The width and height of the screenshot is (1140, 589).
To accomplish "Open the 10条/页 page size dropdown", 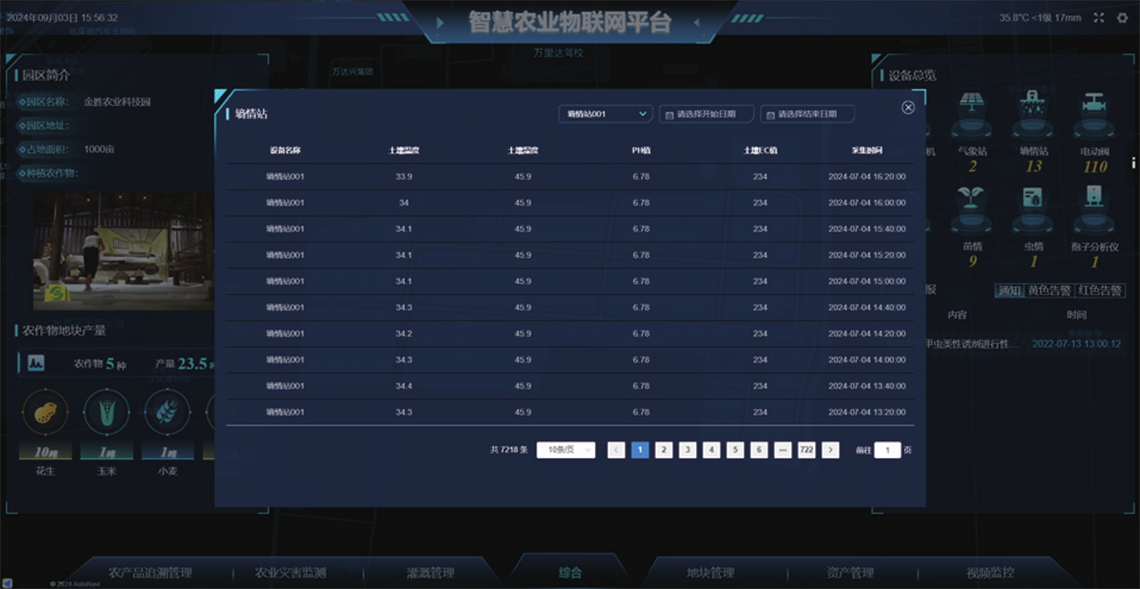I will pyautogui.click(x=566, y=450).
